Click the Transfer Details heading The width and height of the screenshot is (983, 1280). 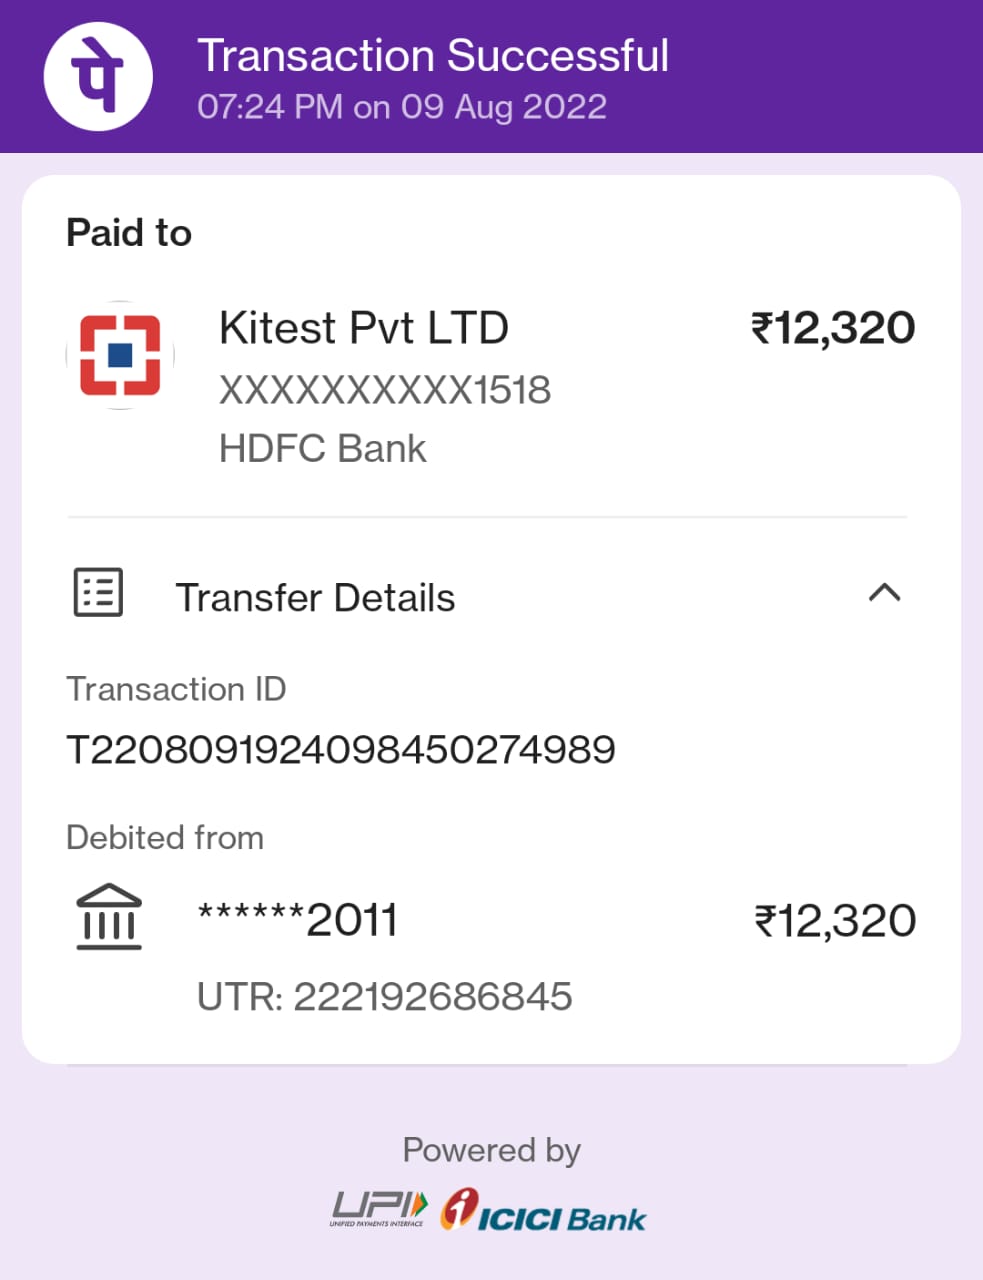pos(315,598)
